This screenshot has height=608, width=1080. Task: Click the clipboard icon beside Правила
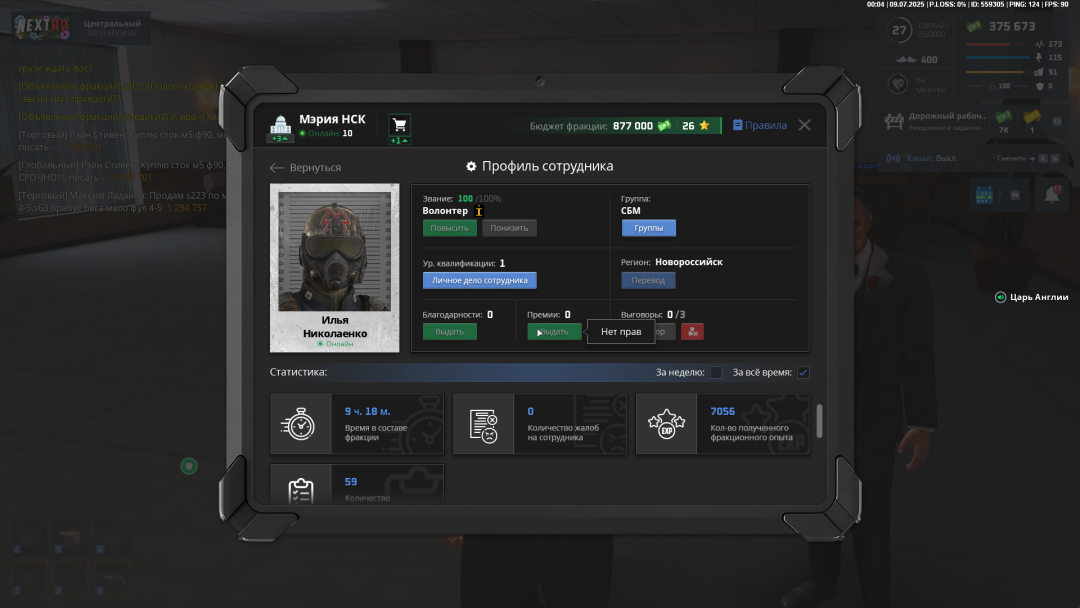(738, 125)
